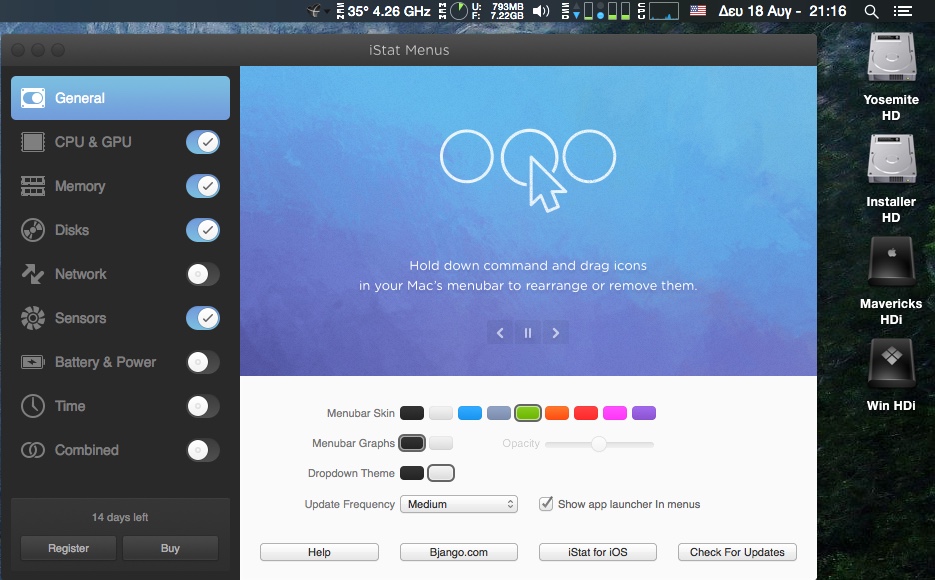This screenshot has height=580, width=935.
Task: Click the menu bar date and time
Action: [x=782, y=11]
